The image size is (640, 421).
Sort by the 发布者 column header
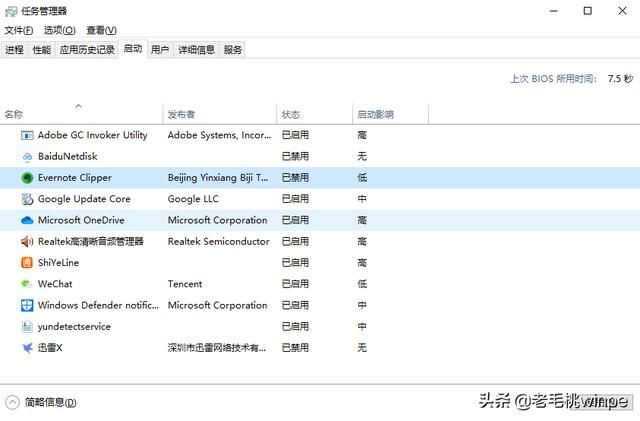point(220,114)
